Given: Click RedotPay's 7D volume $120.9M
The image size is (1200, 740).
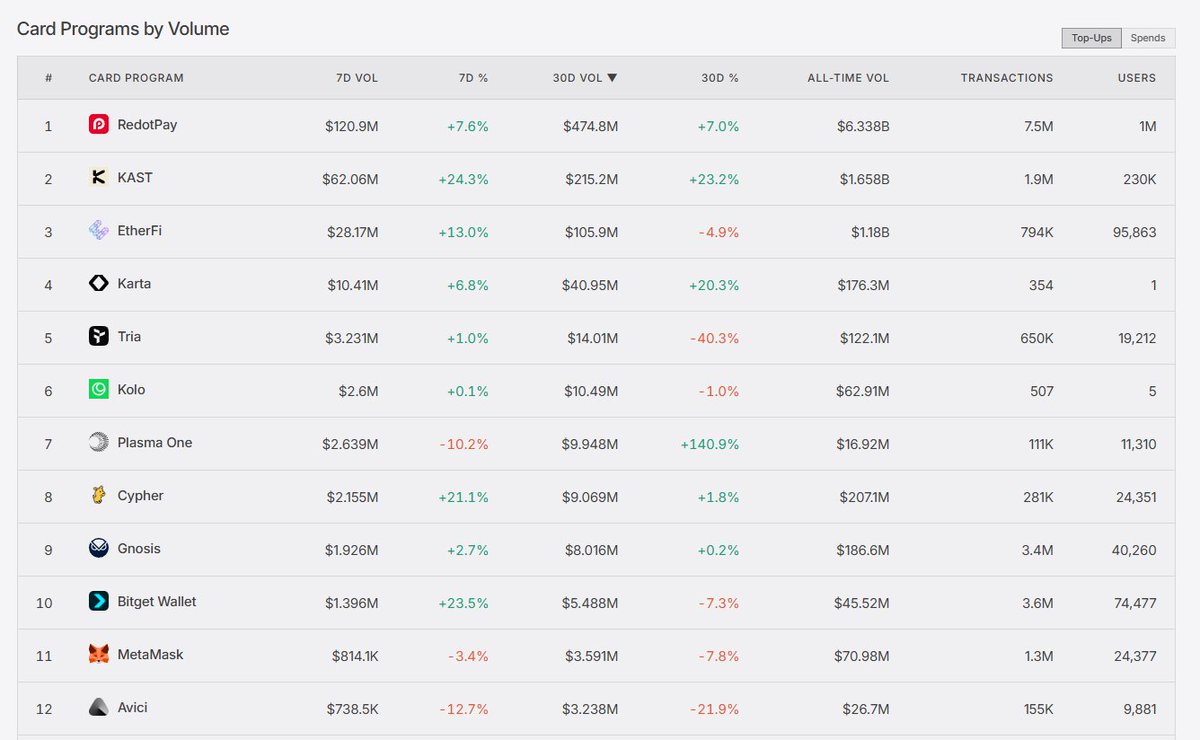Looking at the screenshot, I should pyautogui.click(x=352, y=126).
